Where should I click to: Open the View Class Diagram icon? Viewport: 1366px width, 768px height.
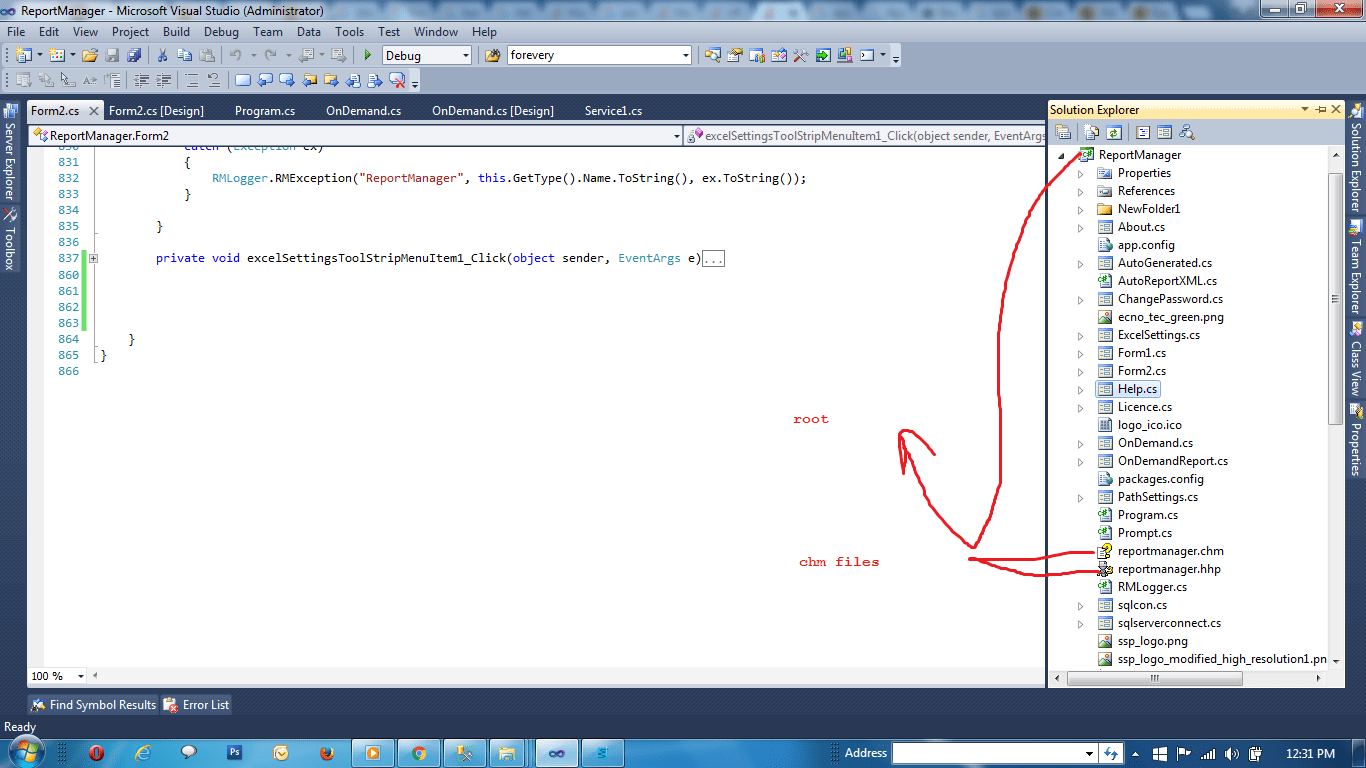[1187, 132]
